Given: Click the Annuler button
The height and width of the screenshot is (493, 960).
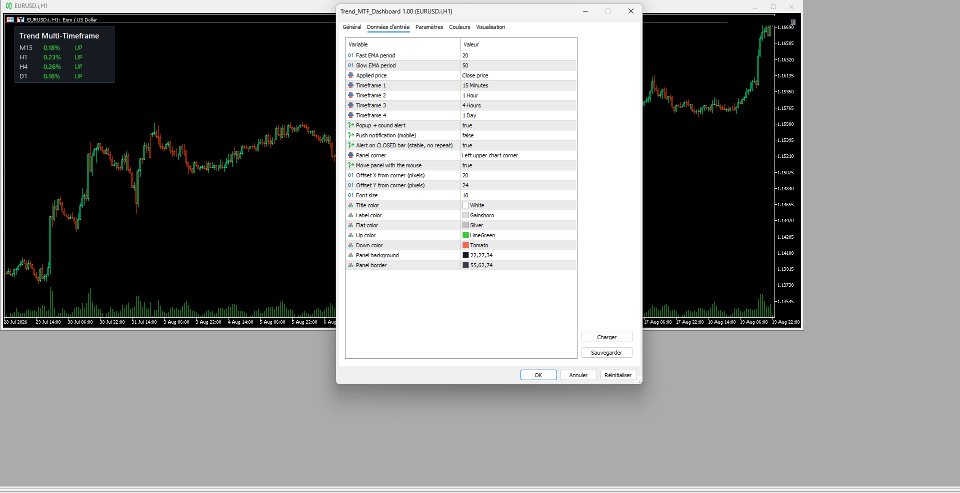Looking at the screenshot, I should click(578, 375).
